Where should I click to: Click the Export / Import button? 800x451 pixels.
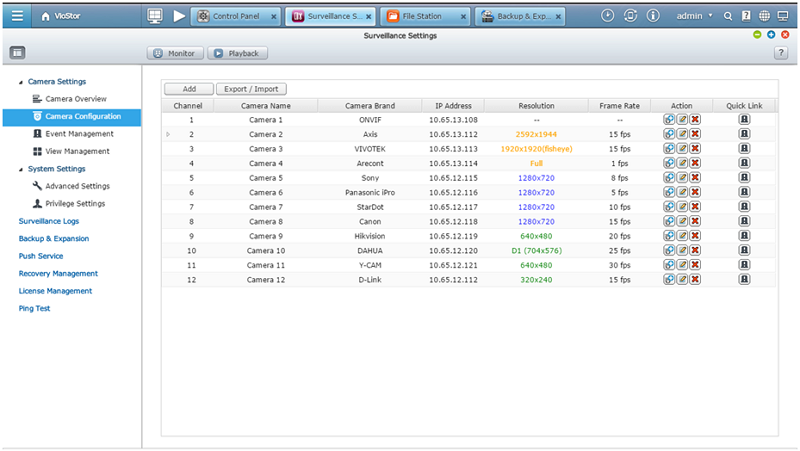pos(251,89)
